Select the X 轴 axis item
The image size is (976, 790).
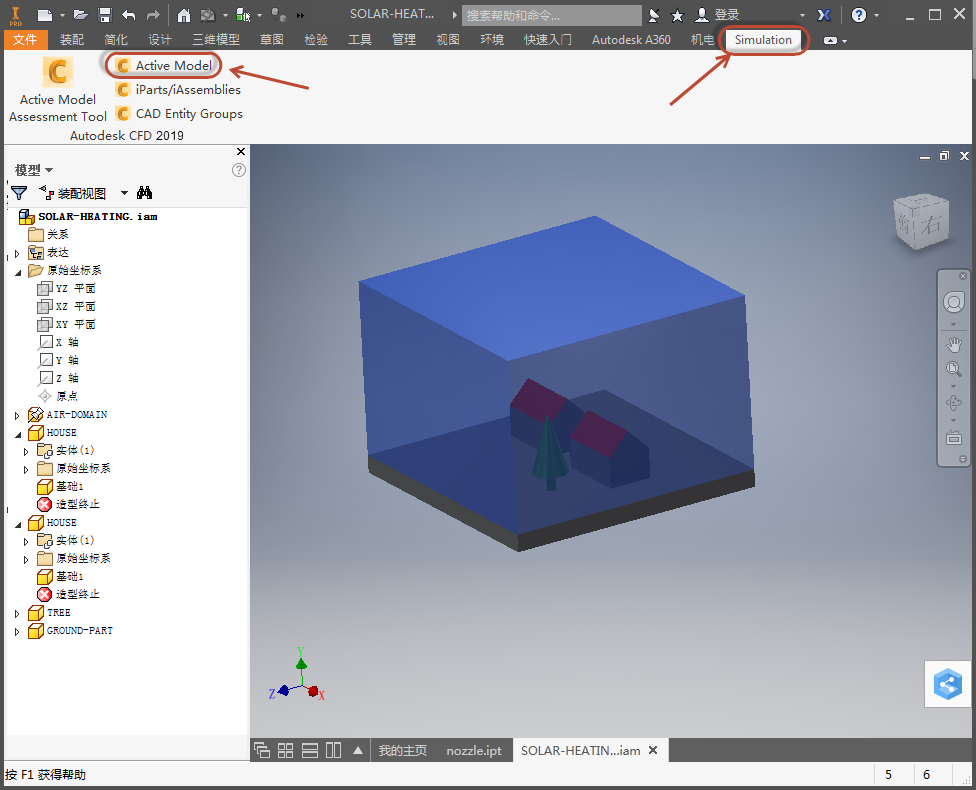(x=59, y=342)
